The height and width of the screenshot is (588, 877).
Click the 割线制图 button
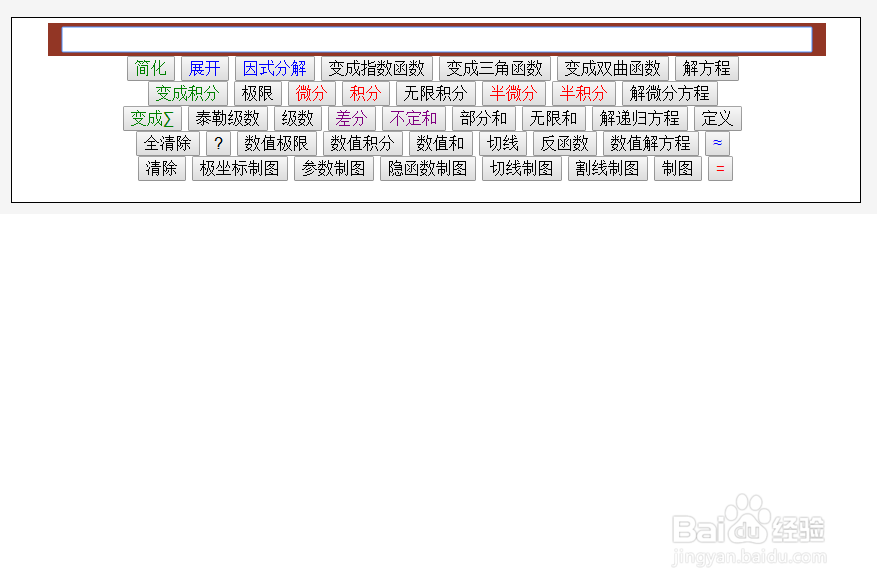pyautogui.click(x=608, y=168)
